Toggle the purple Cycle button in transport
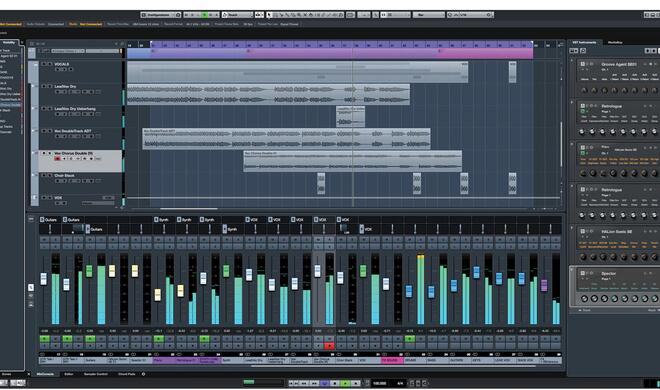 [x=325, y=383]
